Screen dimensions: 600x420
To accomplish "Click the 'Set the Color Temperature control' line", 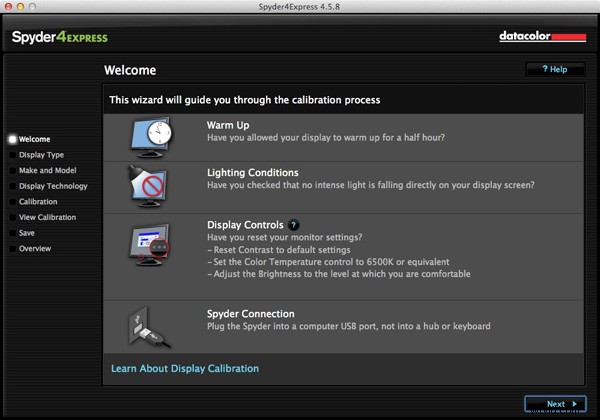I will tap(328, 262).
